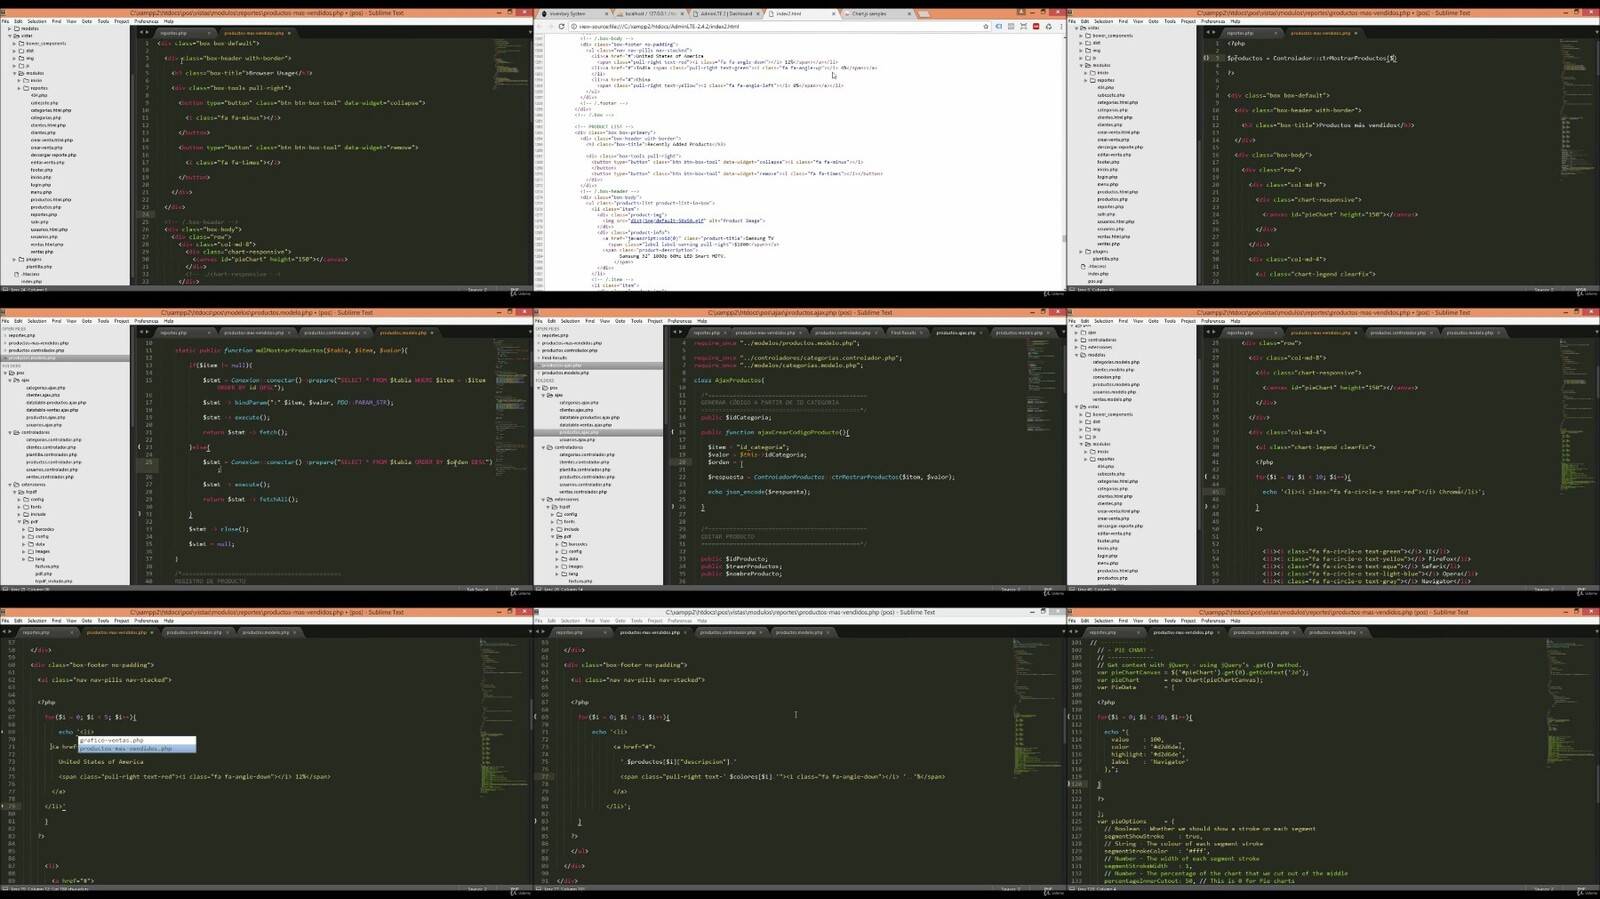The image size is (1600, 899).
Task: Open clientes.ajax.php in the productos.ajax.php window sidebar
Action: pyautogui.click(x=576, y=409)
